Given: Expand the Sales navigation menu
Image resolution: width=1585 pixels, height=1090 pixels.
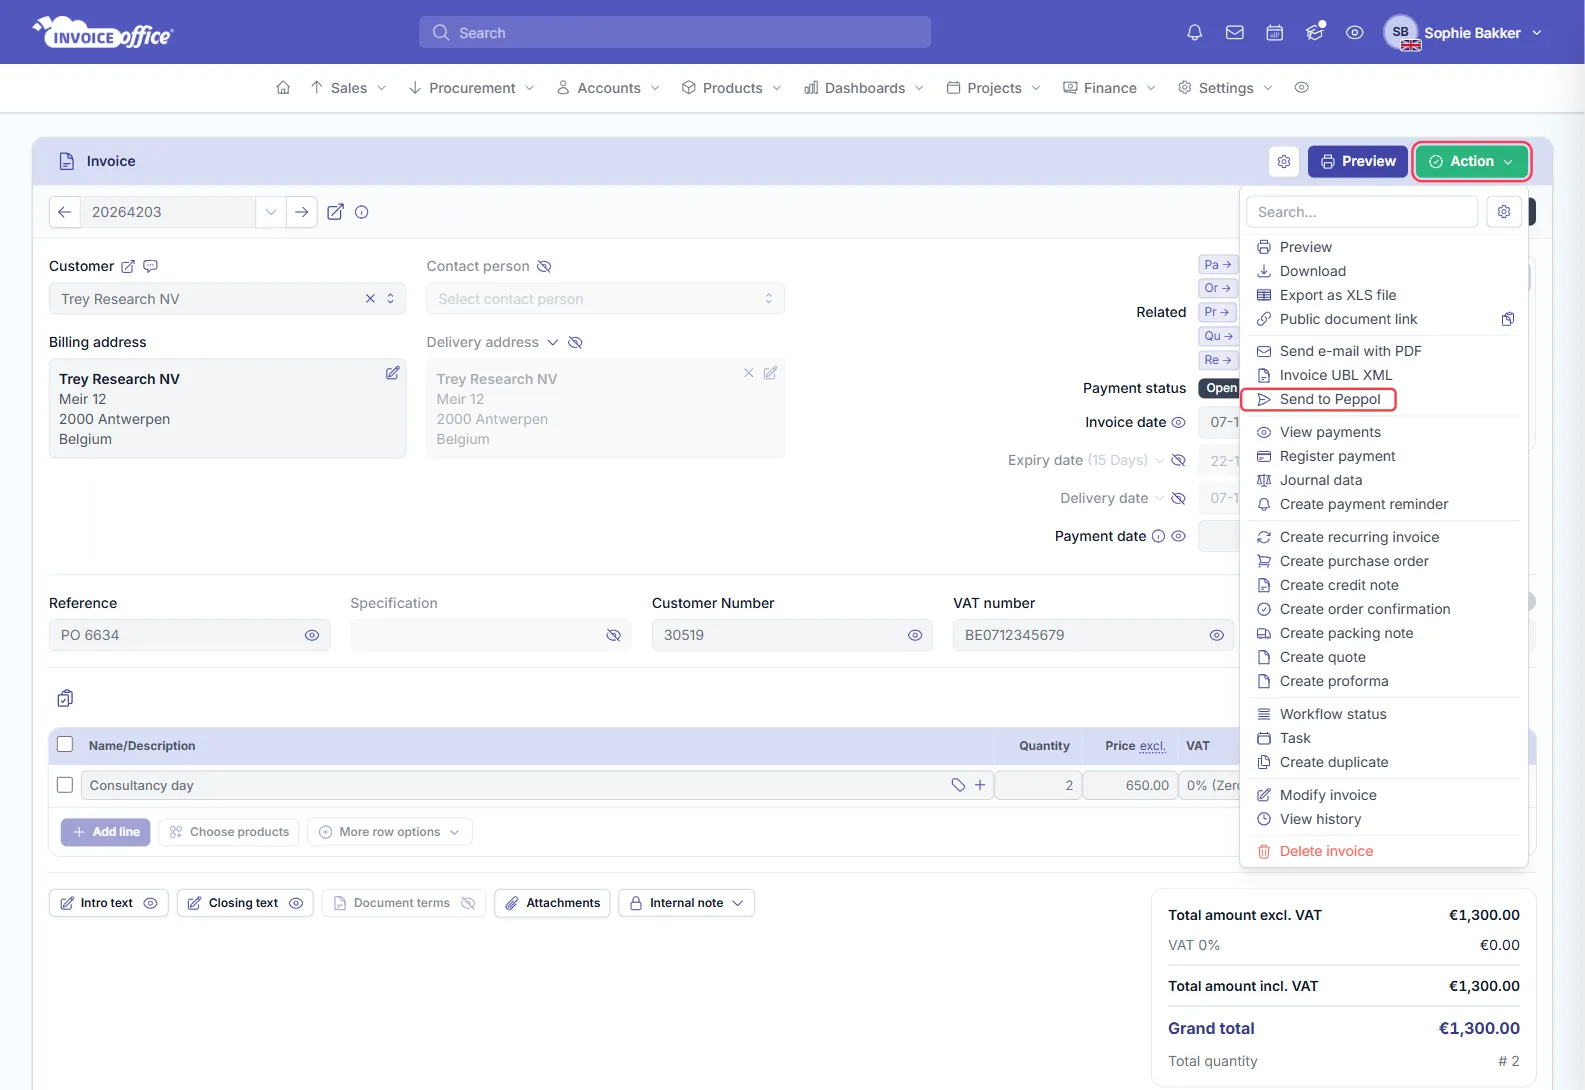Looking at the screenshot, I should 348,88.
